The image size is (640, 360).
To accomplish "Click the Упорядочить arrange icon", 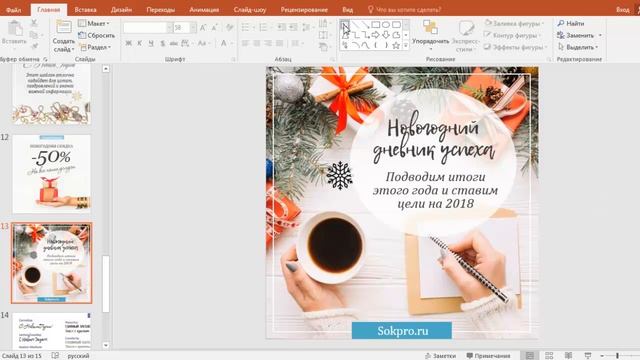I will click(x=430, y=28).
